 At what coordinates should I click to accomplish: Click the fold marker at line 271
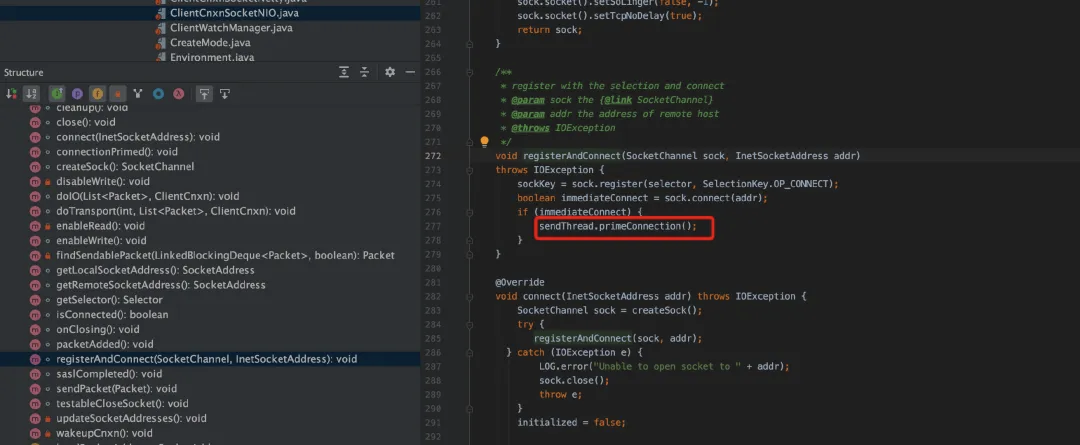470,142
